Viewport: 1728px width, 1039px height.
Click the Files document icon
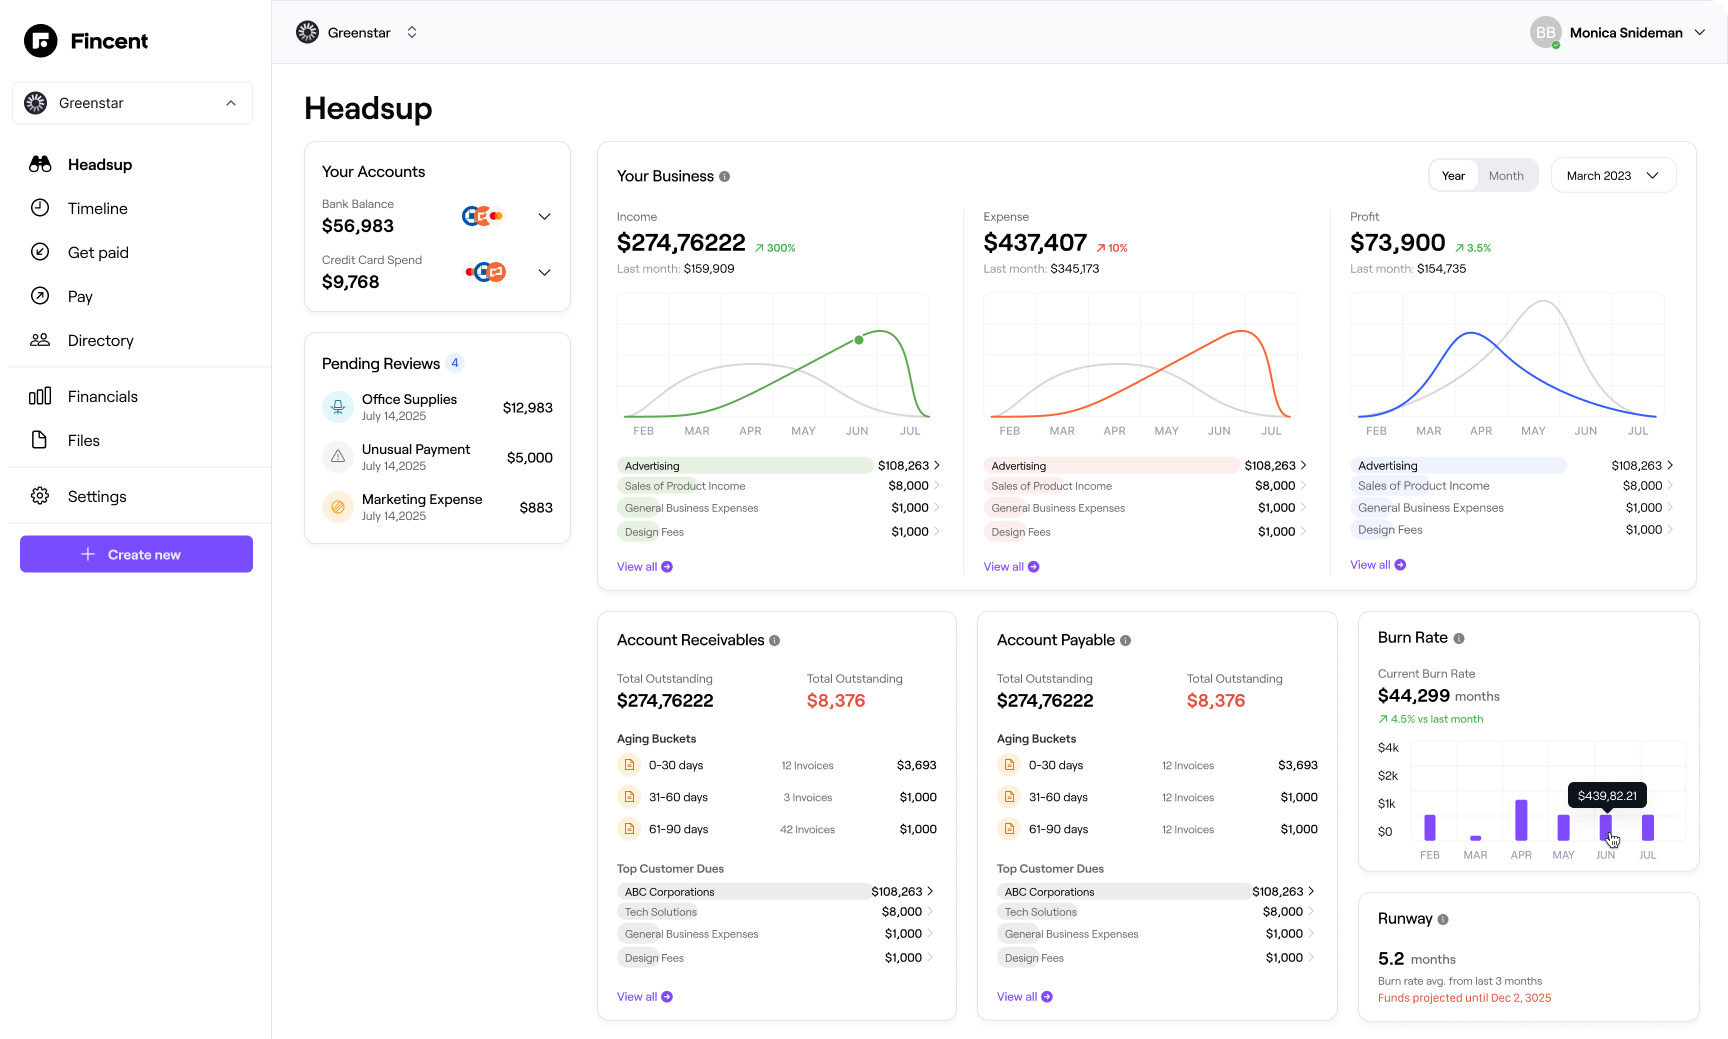click(40, 440)
